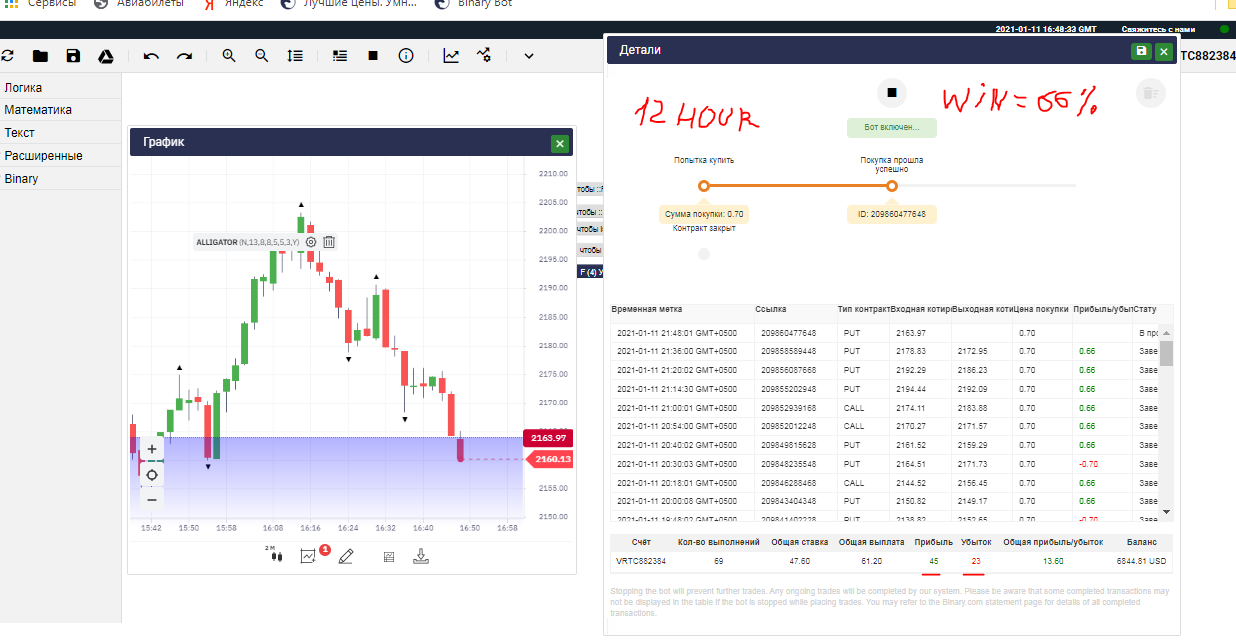Click the Binary Bot bookmark

472,4
